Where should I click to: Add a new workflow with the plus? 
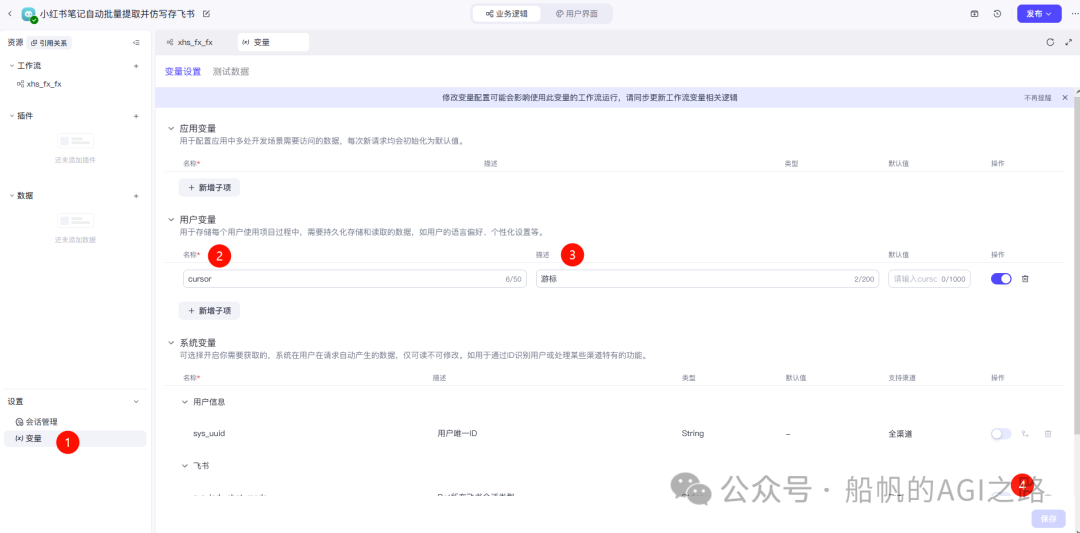(136, 66)
